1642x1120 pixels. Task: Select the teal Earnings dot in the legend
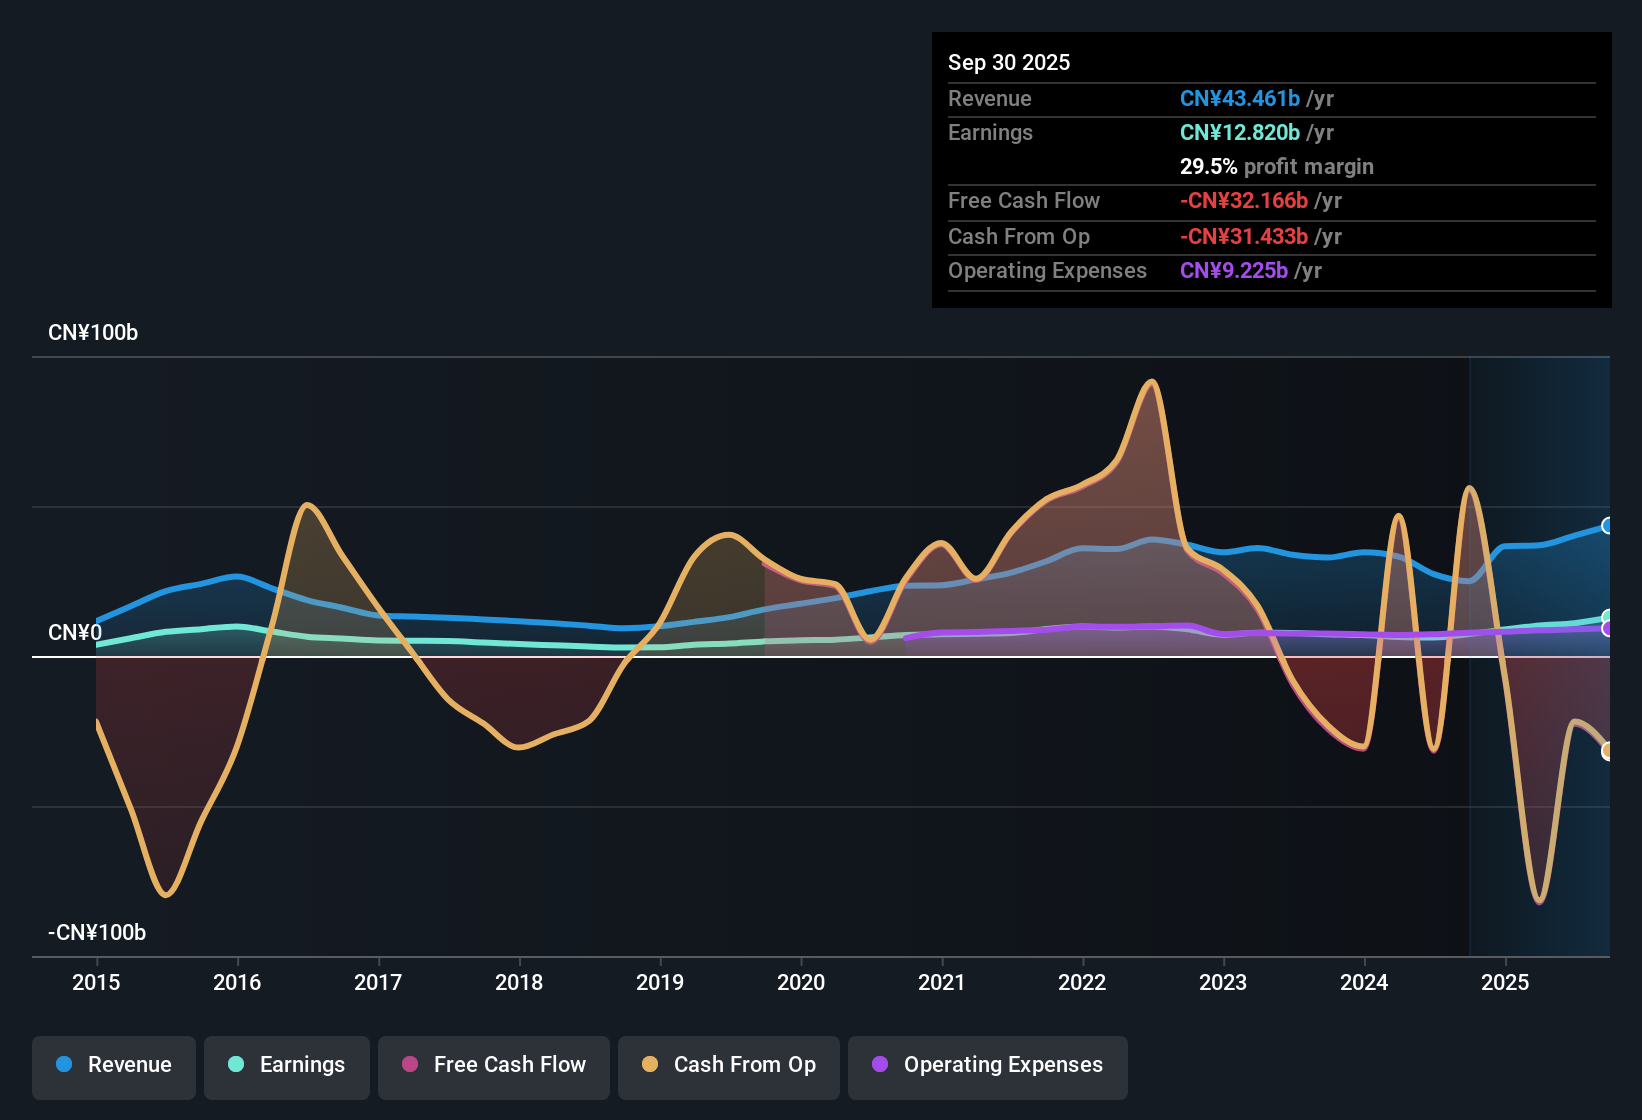236,1065
